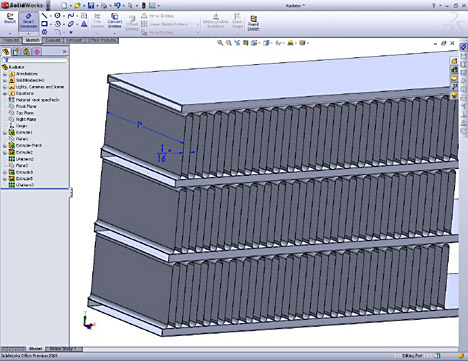468x361 pixels.
Task: Collapse the manager panel with chevron
Action: pos(64,52)
